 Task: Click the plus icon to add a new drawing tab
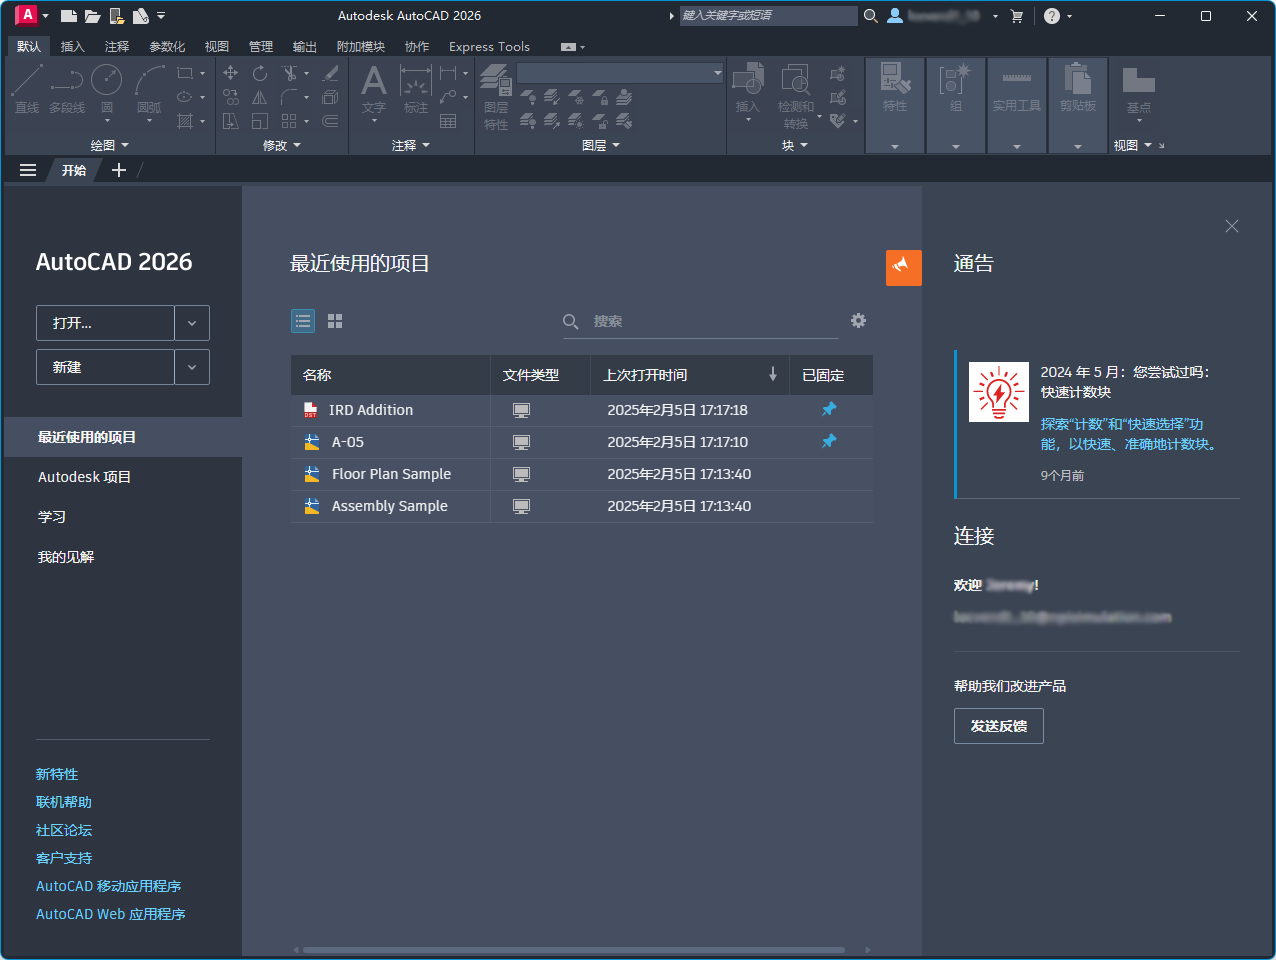119,170
